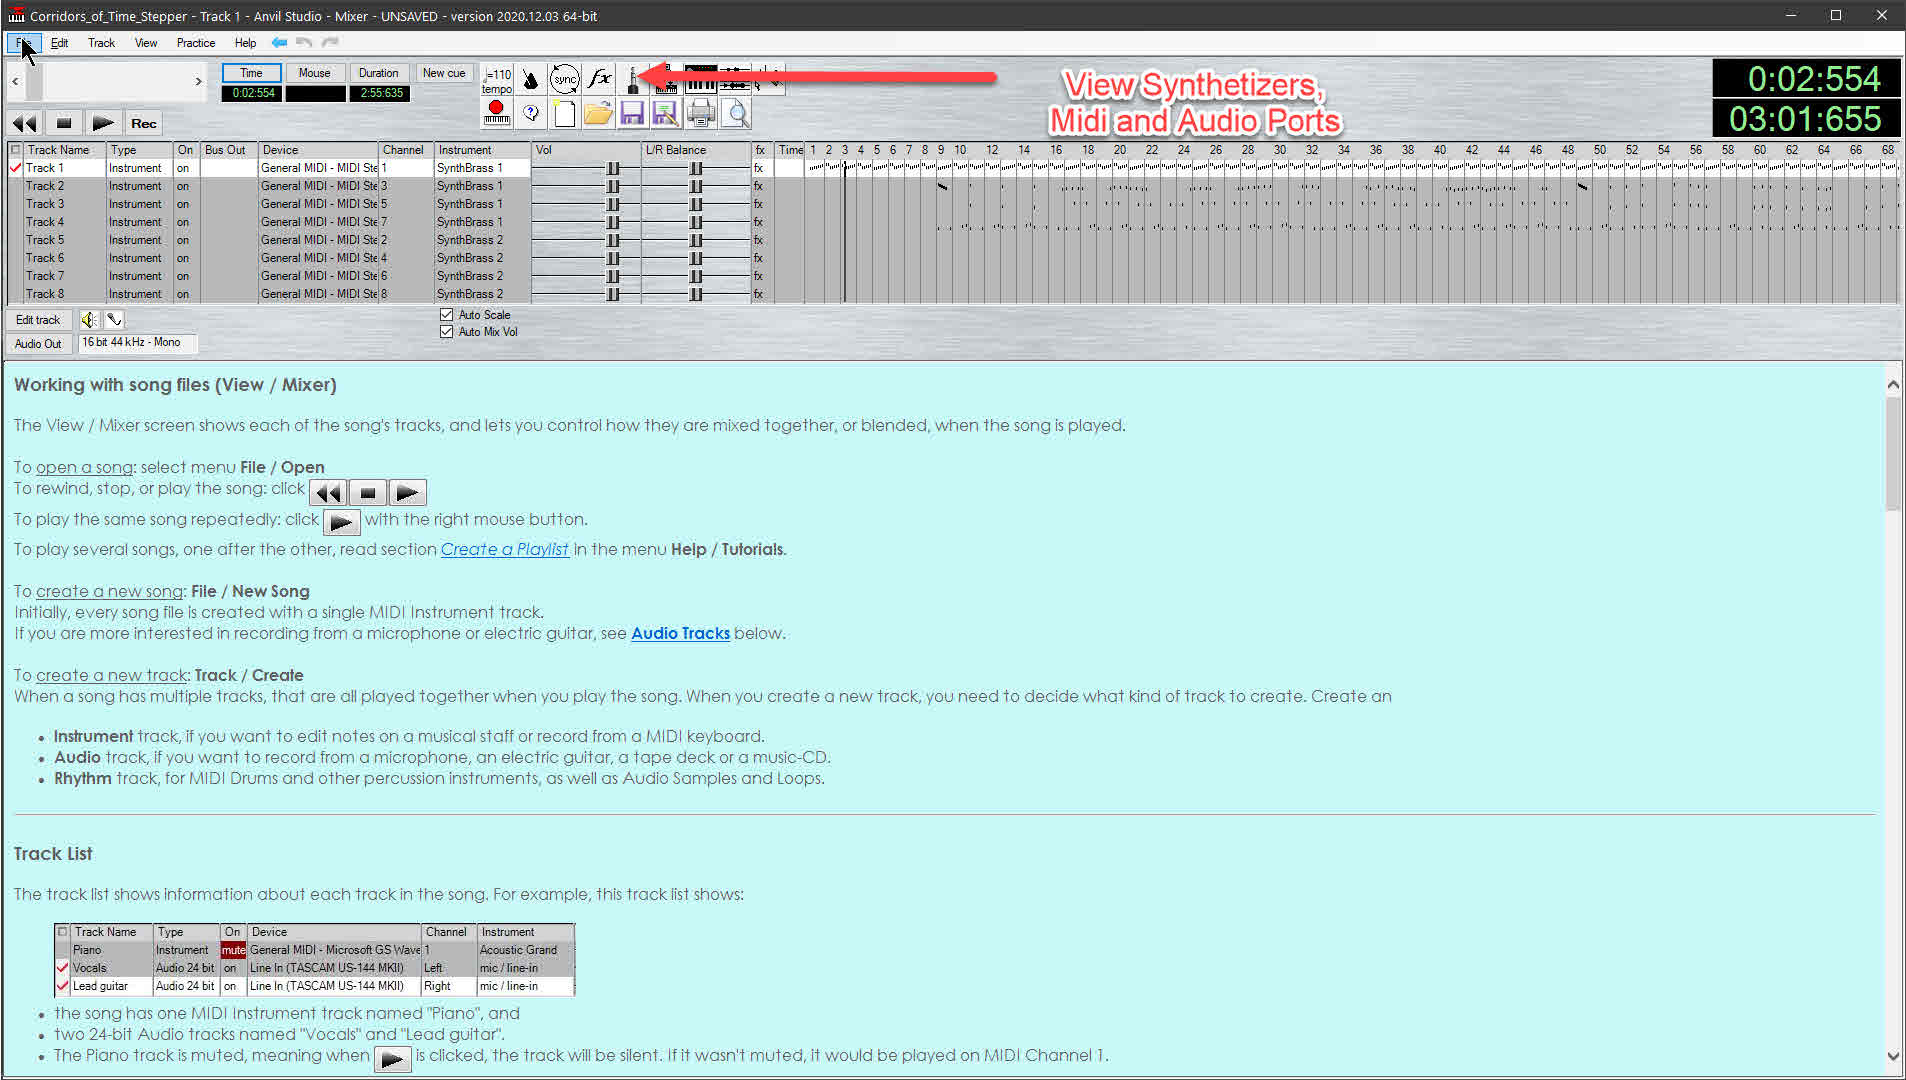The height and width of the screenshot is (1080, 1906).
Task: Print with the printer icon
Action: pos(701,113)
